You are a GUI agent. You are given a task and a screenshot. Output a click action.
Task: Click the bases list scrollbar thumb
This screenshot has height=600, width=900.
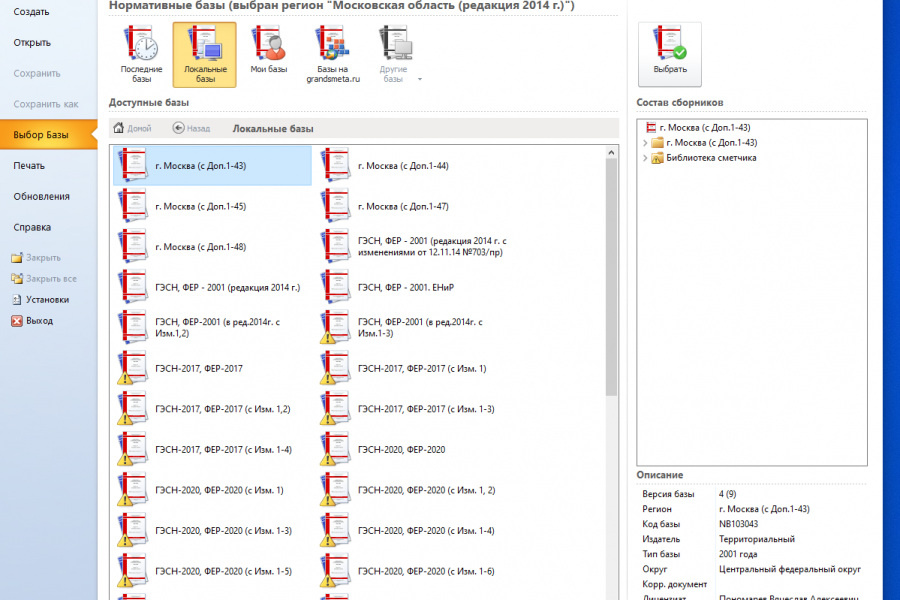coord(611,277)
